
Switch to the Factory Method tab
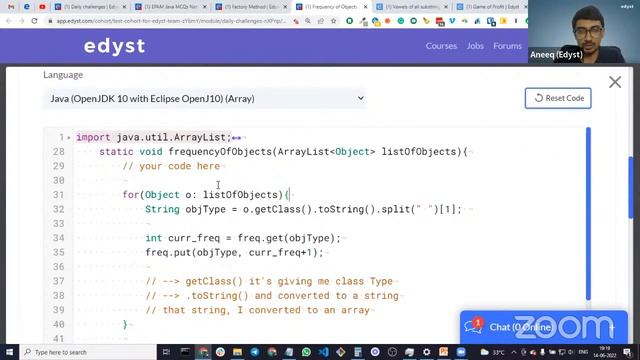251,7
